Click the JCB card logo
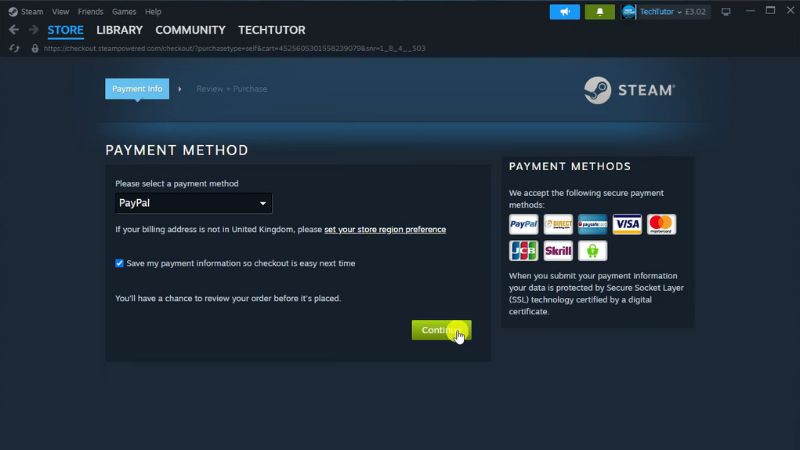800x450 pixels. 523,251
